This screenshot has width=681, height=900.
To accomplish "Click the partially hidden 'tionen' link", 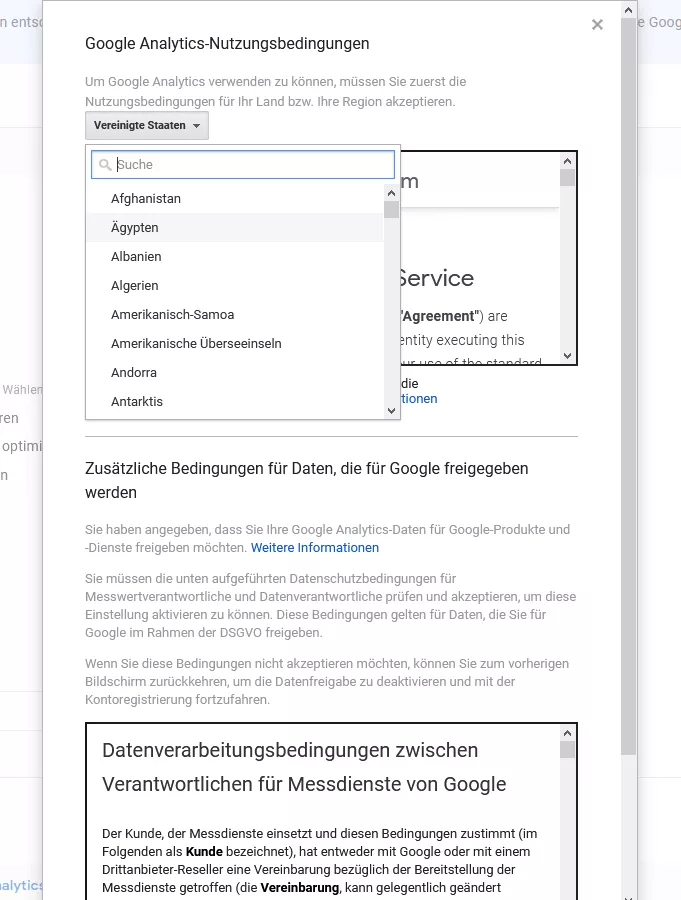I will (419, 398).
